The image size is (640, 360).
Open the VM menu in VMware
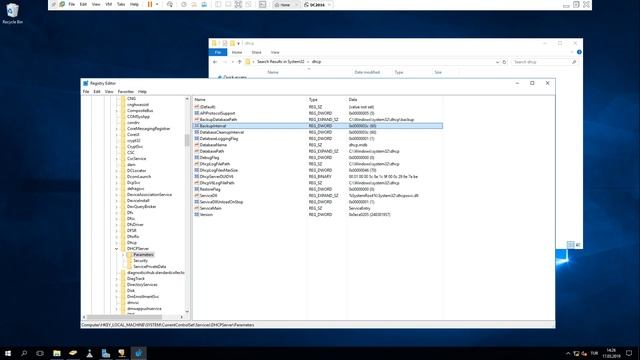click(109, 4)
